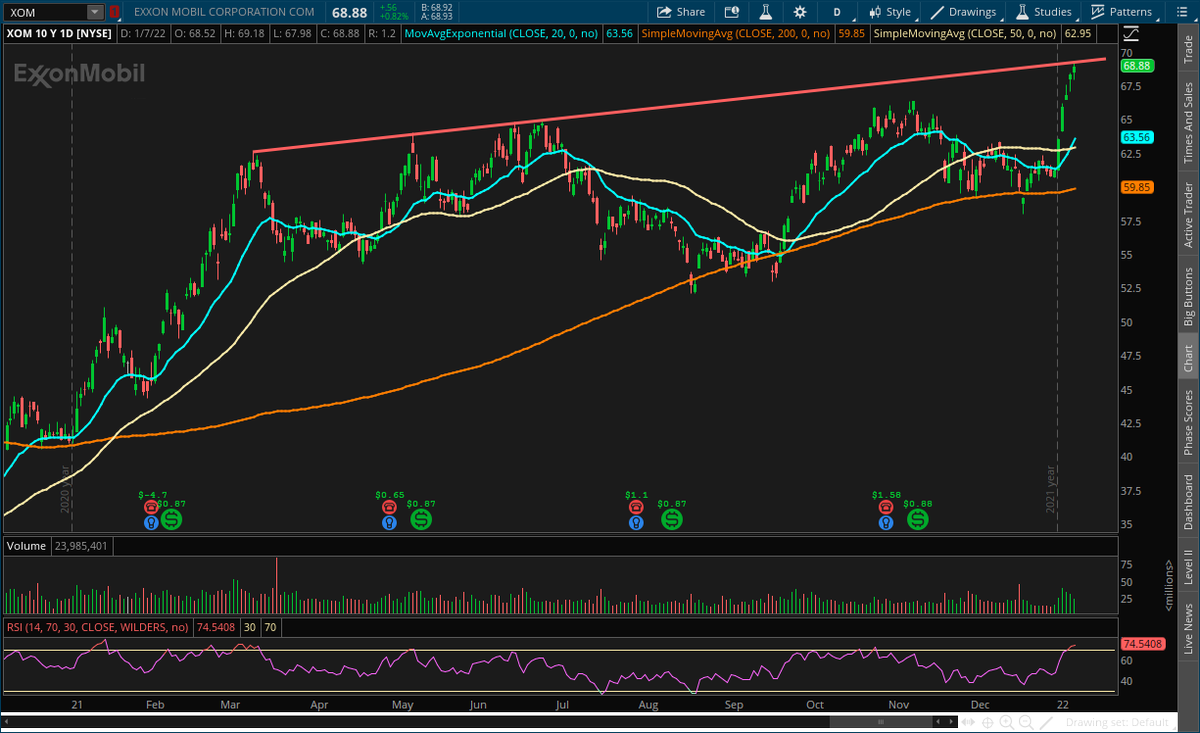Open the Level II sidebar tab
Image resolution: width=1200 pixels, height=733 pixels.
tap(1188, 569)
